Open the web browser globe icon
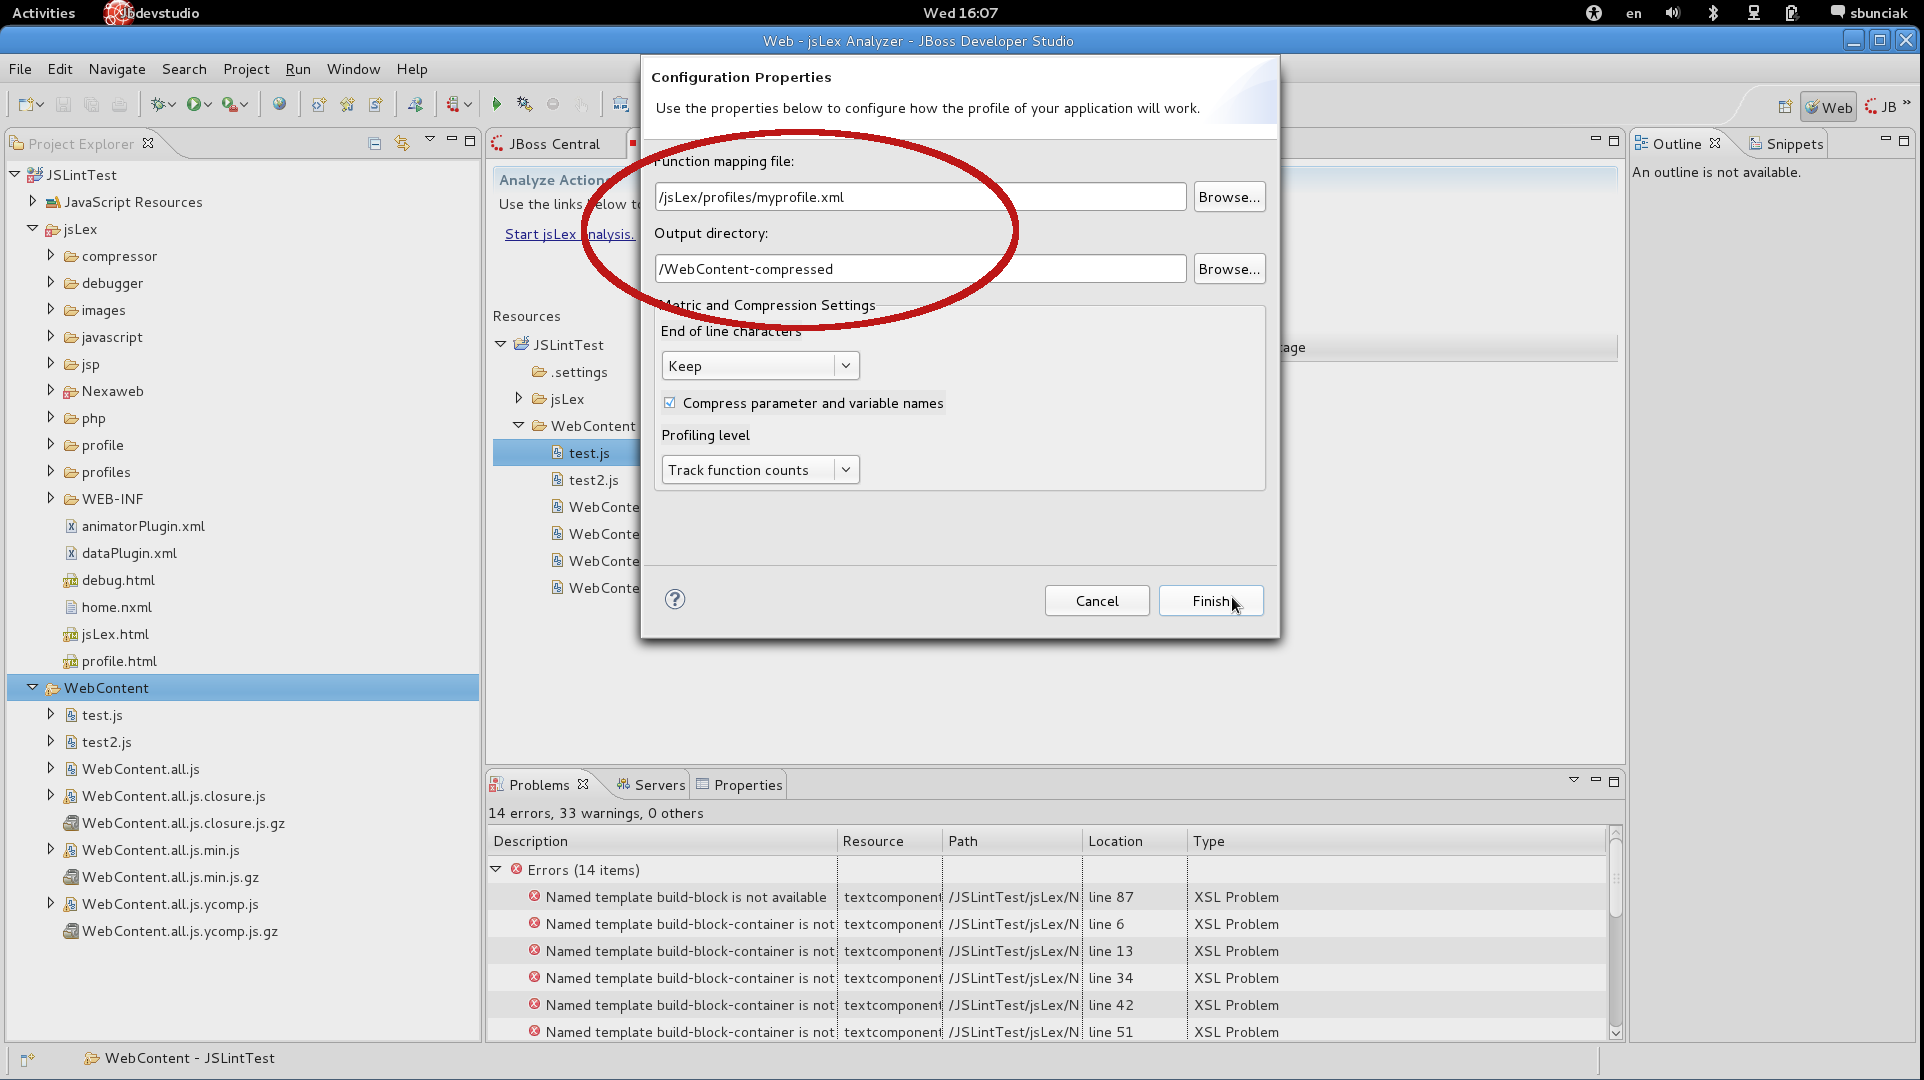 pyautogui.click(x=279, y=104)
